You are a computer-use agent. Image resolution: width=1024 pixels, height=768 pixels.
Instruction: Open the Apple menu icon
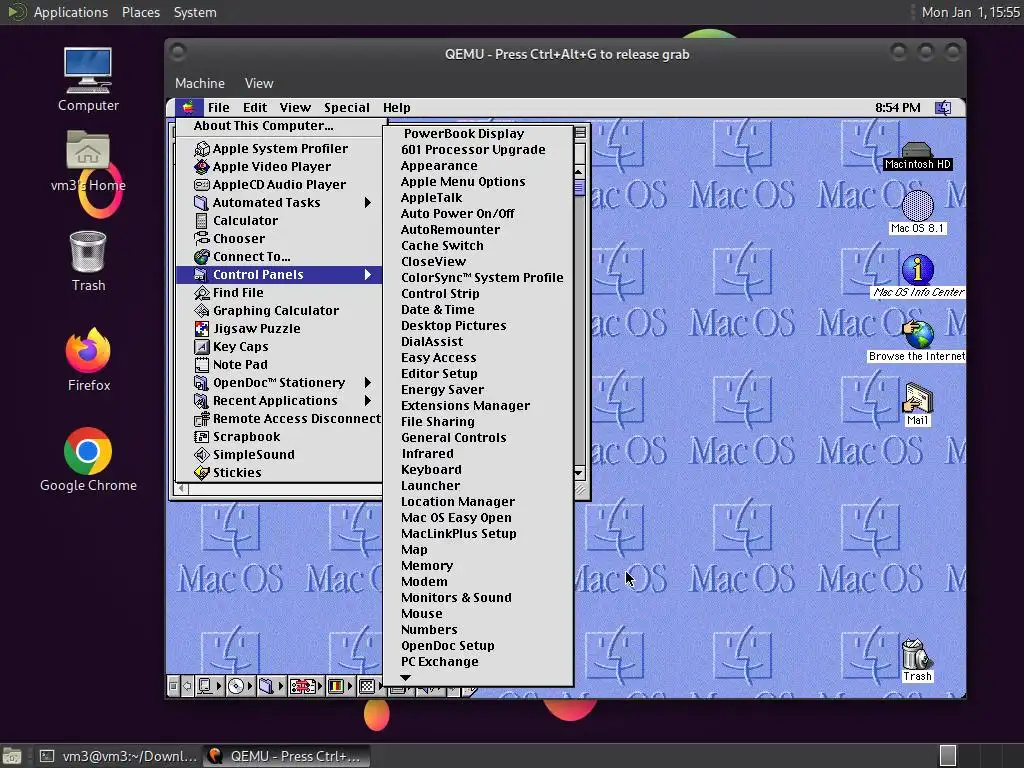tap(188, 107)
